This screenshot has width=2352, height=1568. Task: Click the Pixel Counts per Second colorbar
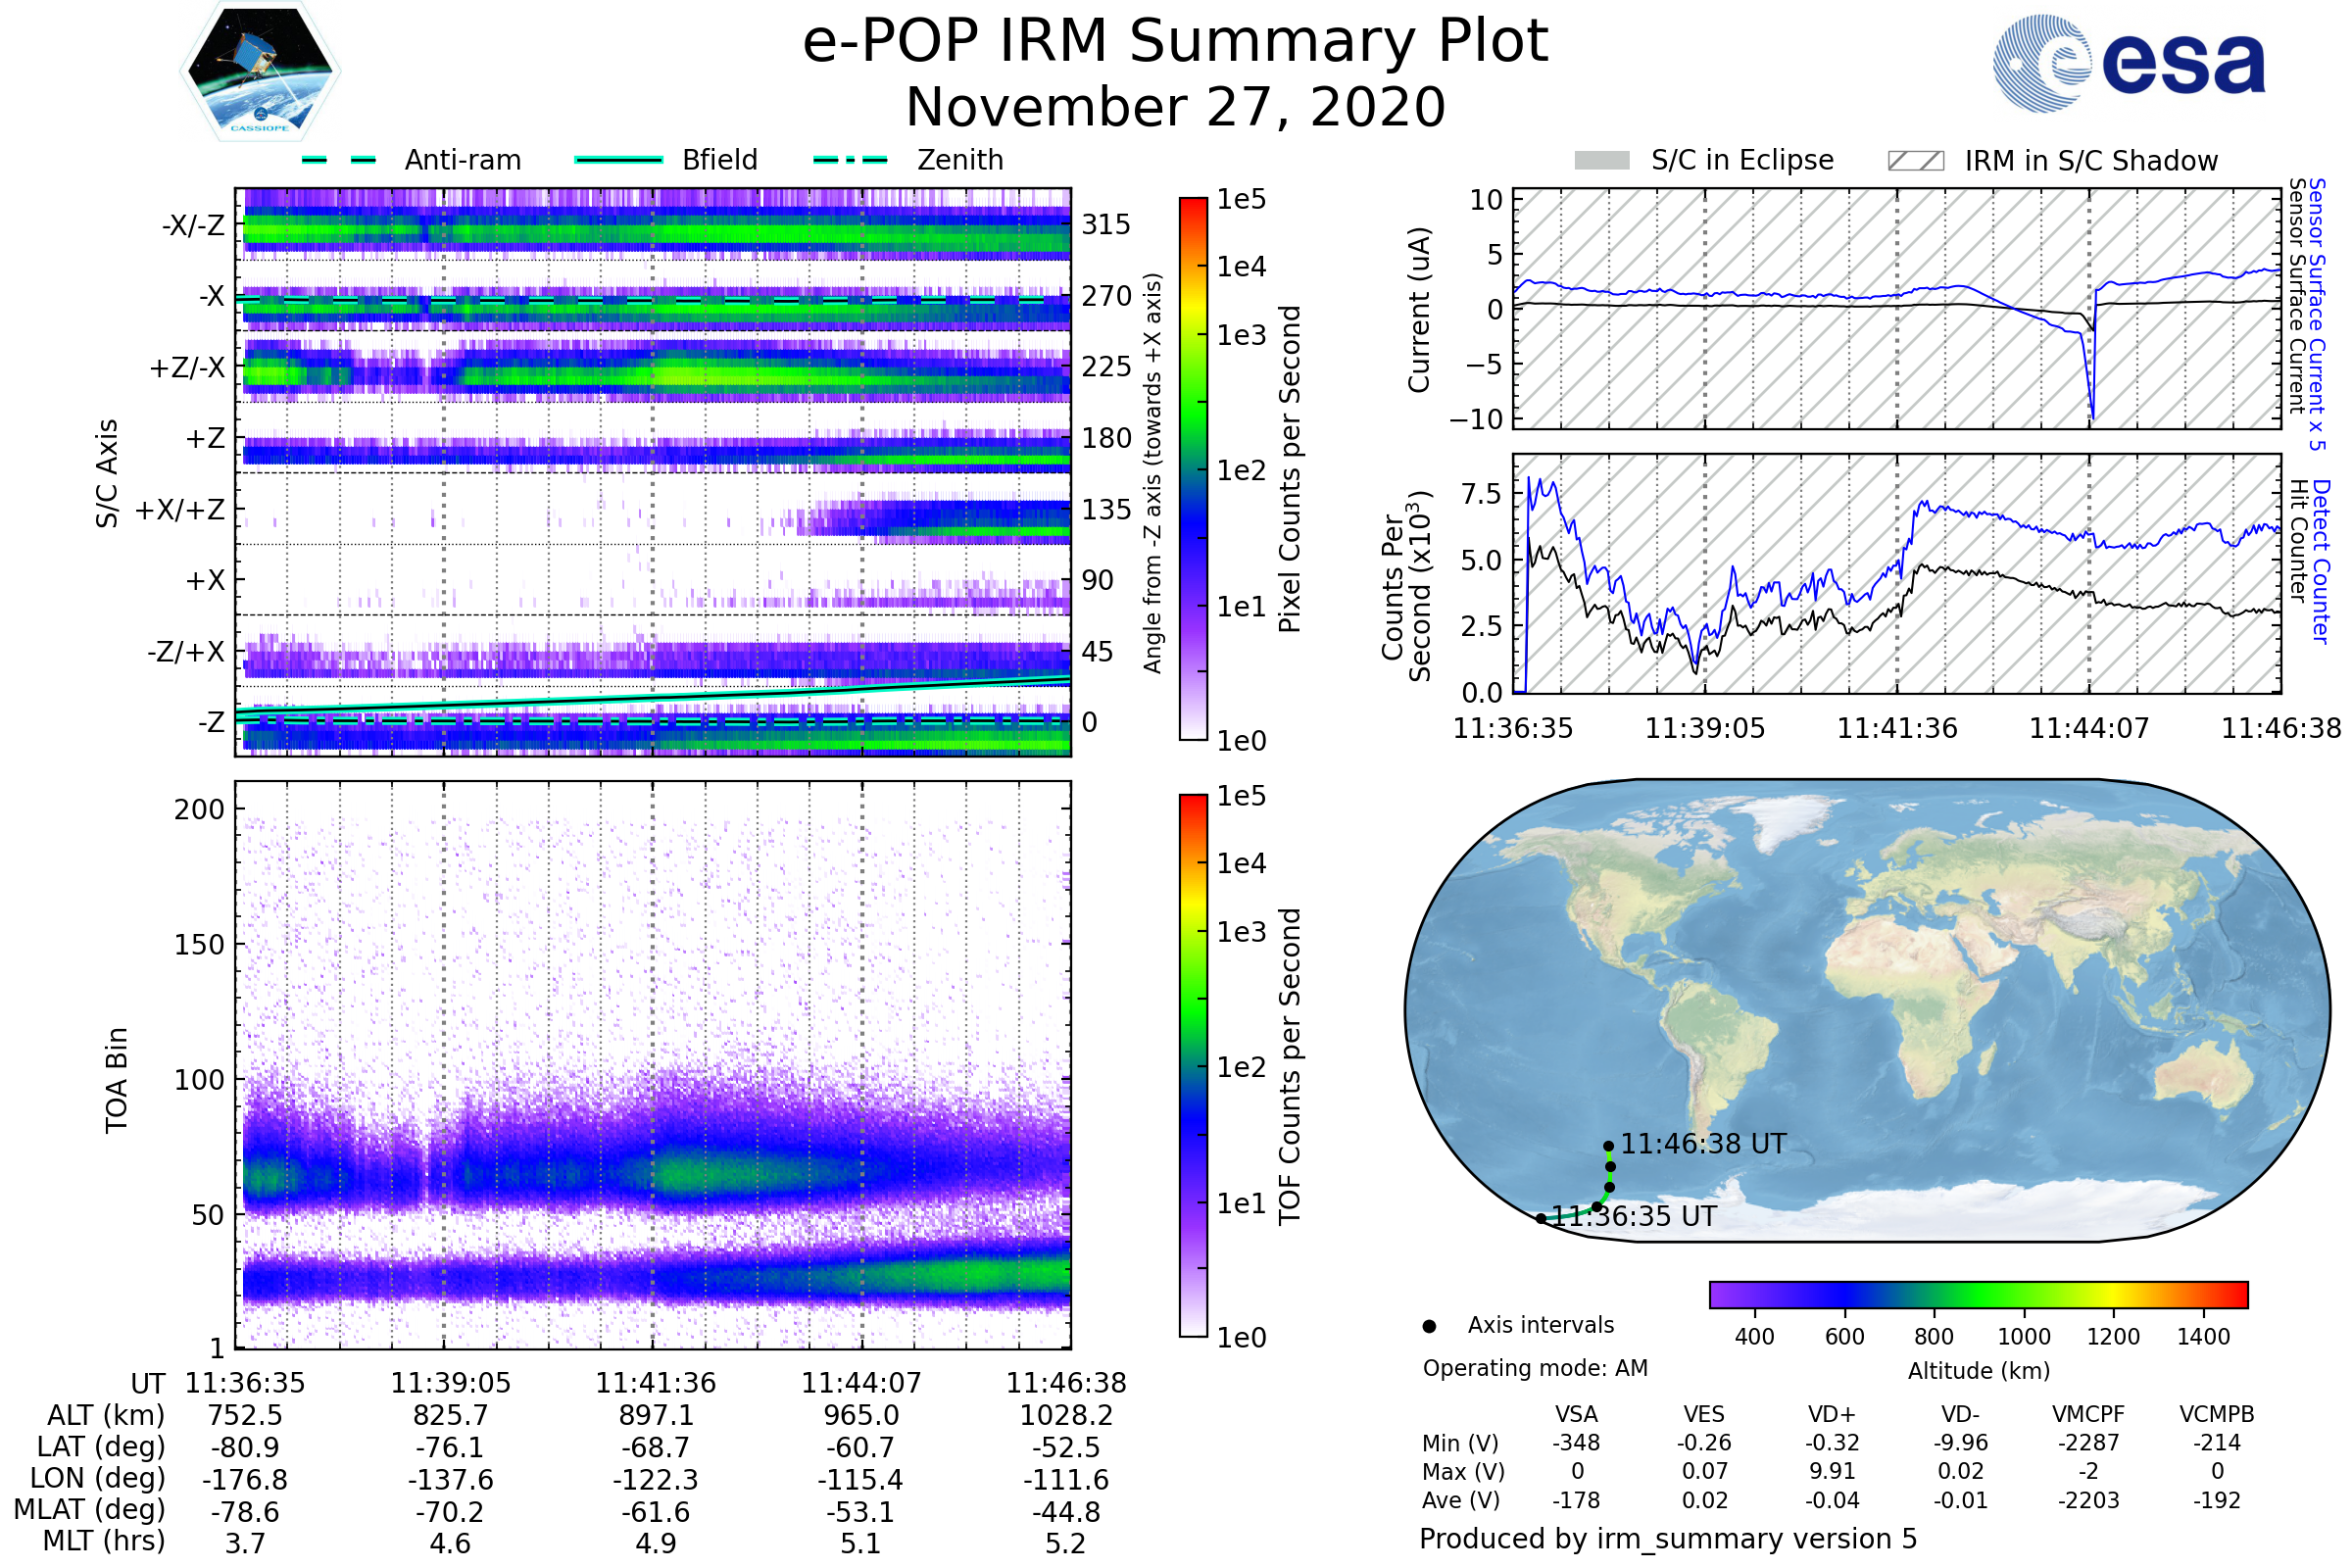coord(1193,468)
